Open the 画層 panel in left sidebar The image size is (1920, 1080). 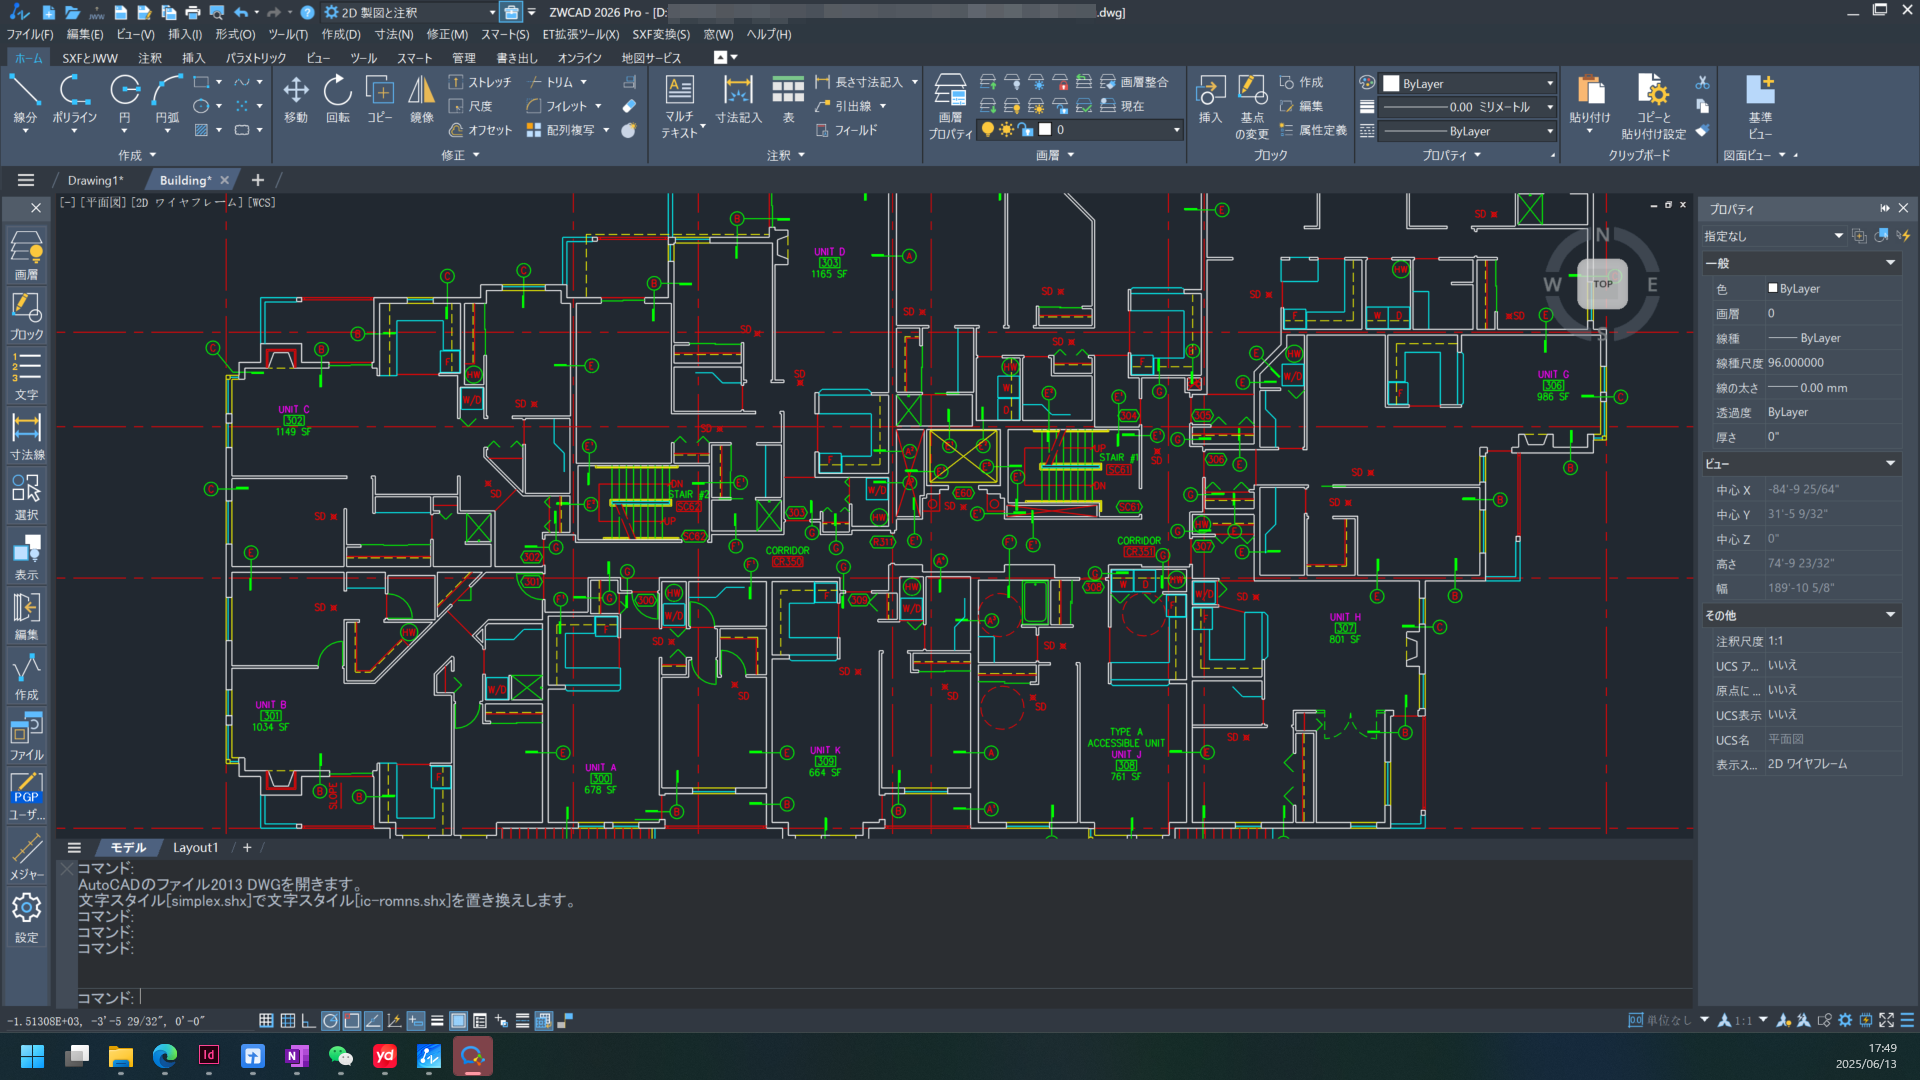coord(27,255)
